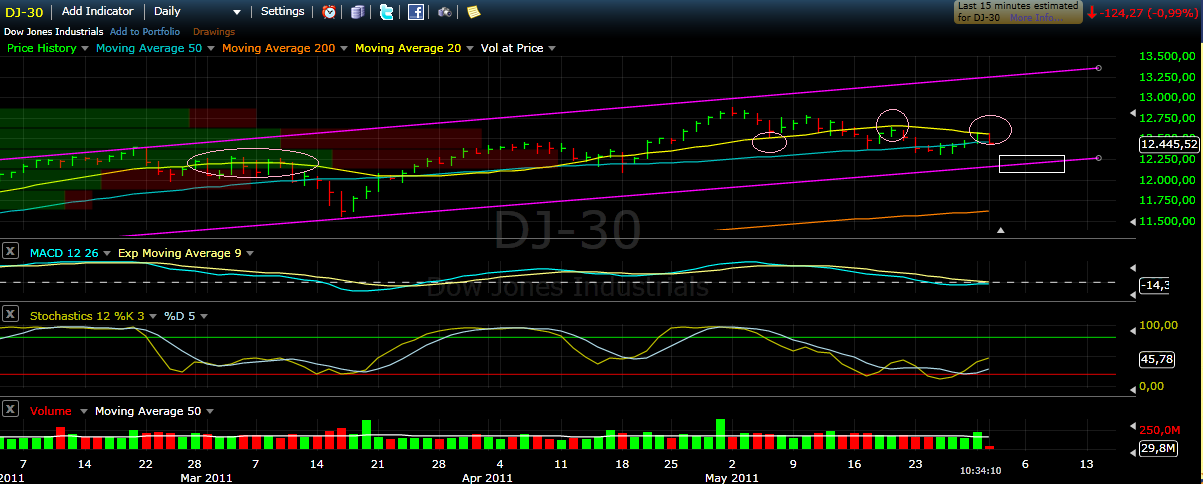Expand the Moving Average 20 indicator menu

(x=469, y=48)
